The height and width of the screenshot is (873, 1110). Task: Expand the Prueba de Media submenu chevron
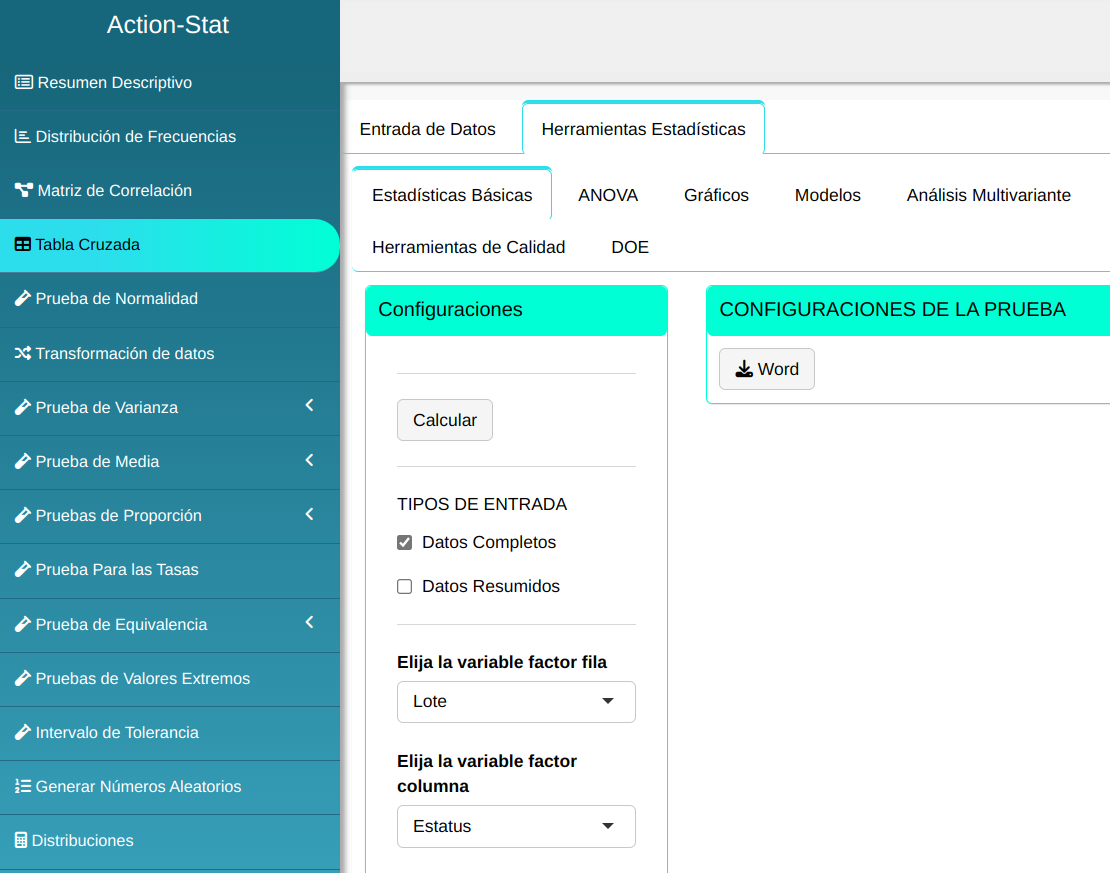point(309,460)
